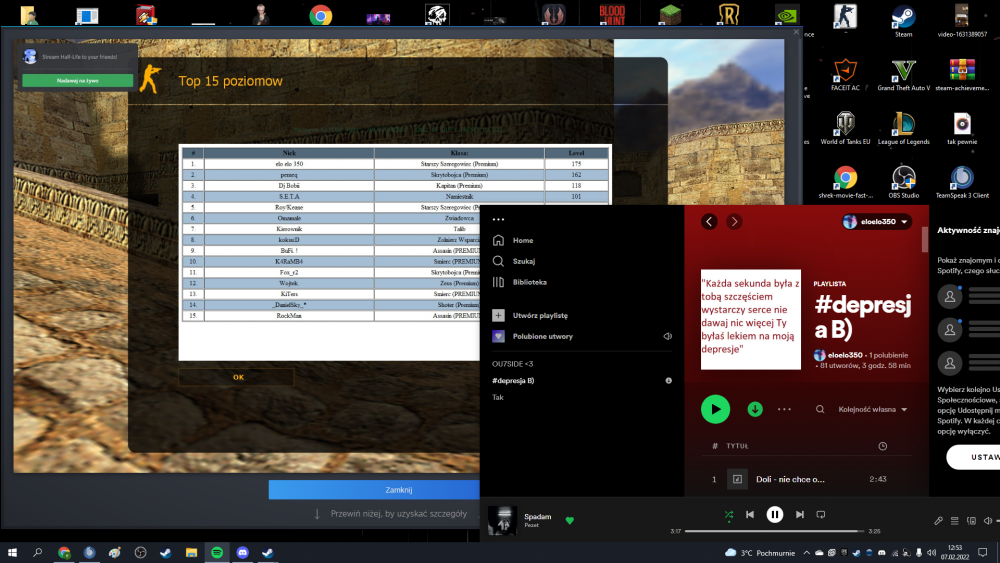The height and width of the screenshot is (563, 1000).
Task: Open the Spotify three-dots menu at top left
Action: point(498,220)
